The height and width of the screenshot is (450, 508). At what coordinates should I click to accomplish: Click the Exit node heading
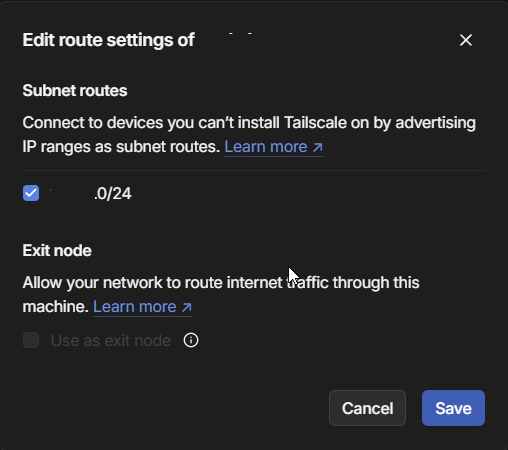[57, 251]
